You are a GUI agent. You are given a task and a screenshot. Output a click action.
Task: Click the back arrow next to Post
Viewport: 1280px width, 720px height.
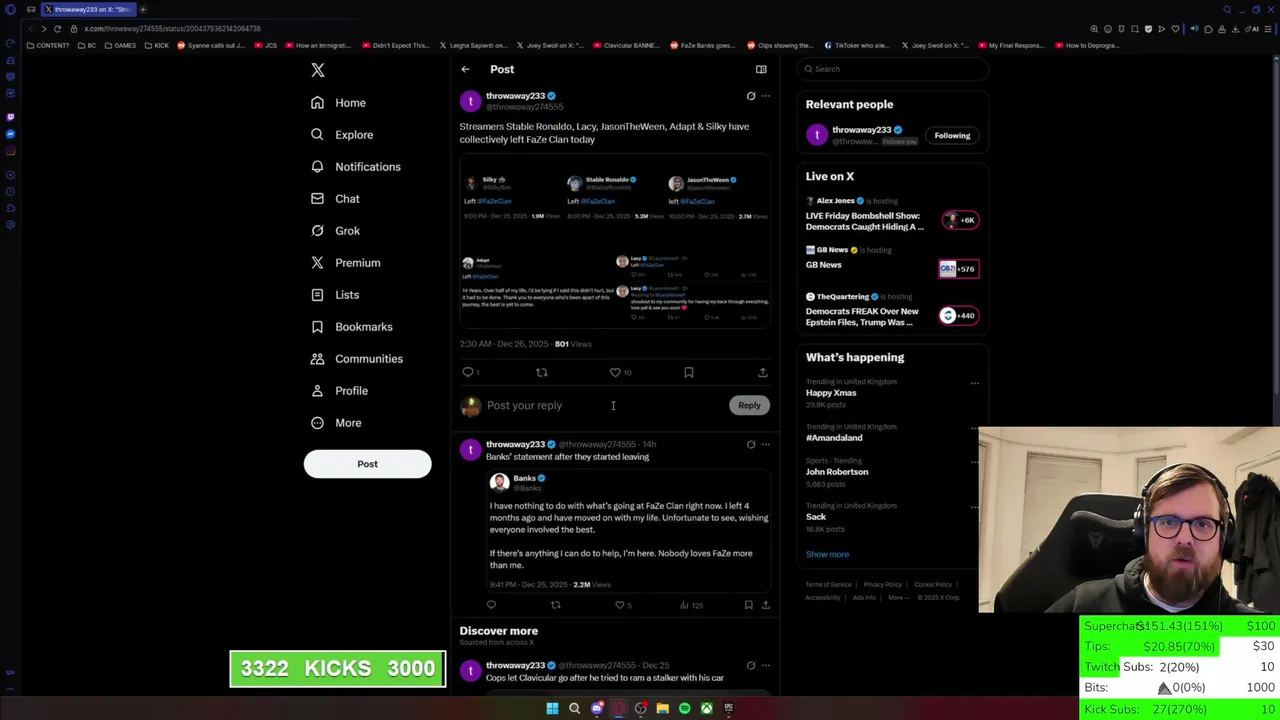click(x=465, y=69)
